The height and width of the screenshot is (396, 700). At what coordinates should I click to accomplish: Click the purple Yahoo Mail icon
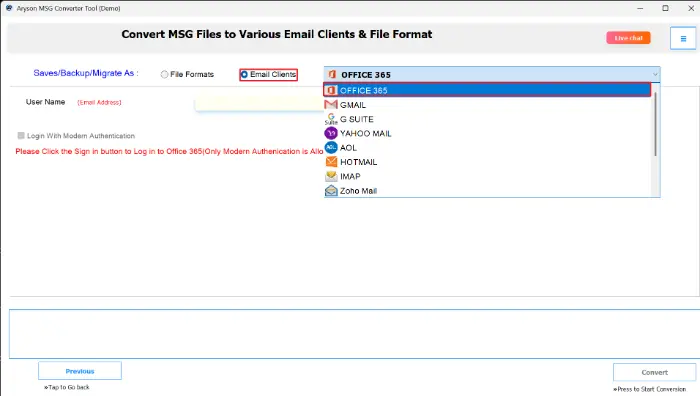coord(331,133)
